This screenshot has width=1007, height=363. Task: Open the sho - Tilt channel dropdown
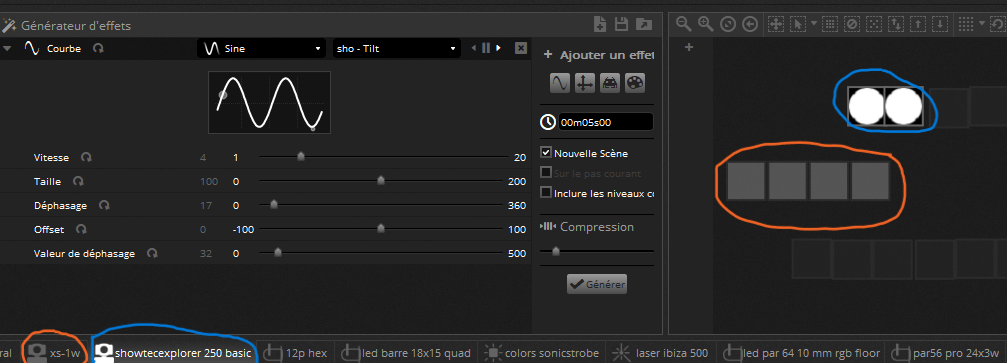[x=396, y=48]
